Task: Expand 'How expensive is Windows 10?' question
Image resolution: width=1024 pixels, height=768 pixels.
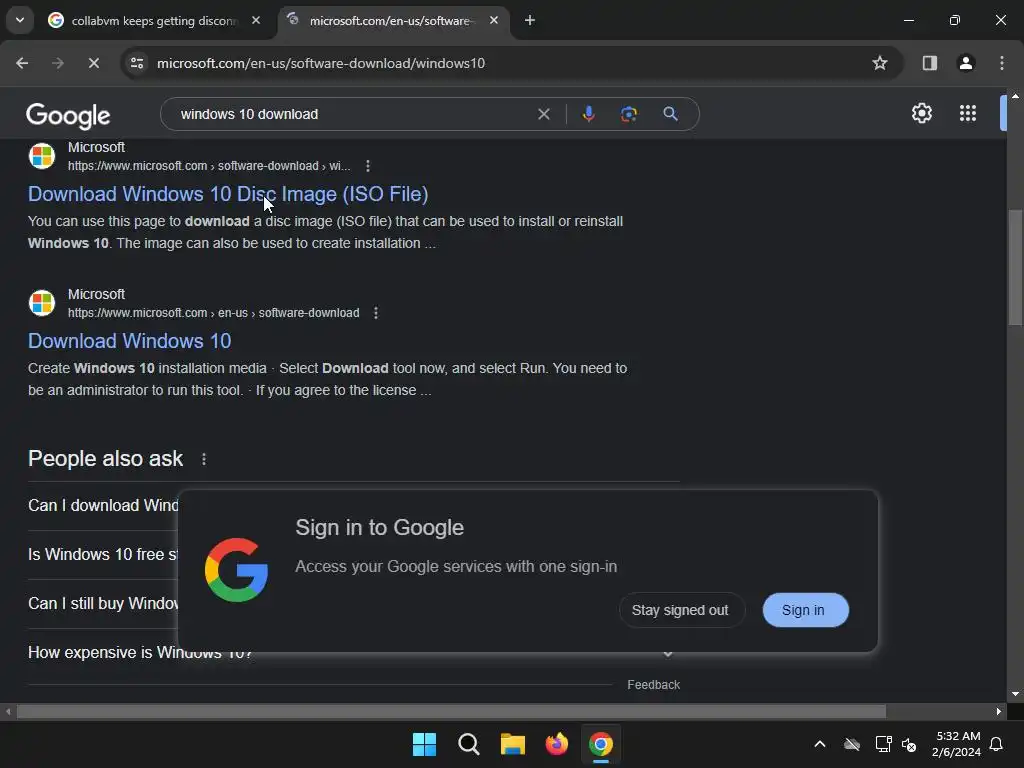Action: (x=353, y=654)
